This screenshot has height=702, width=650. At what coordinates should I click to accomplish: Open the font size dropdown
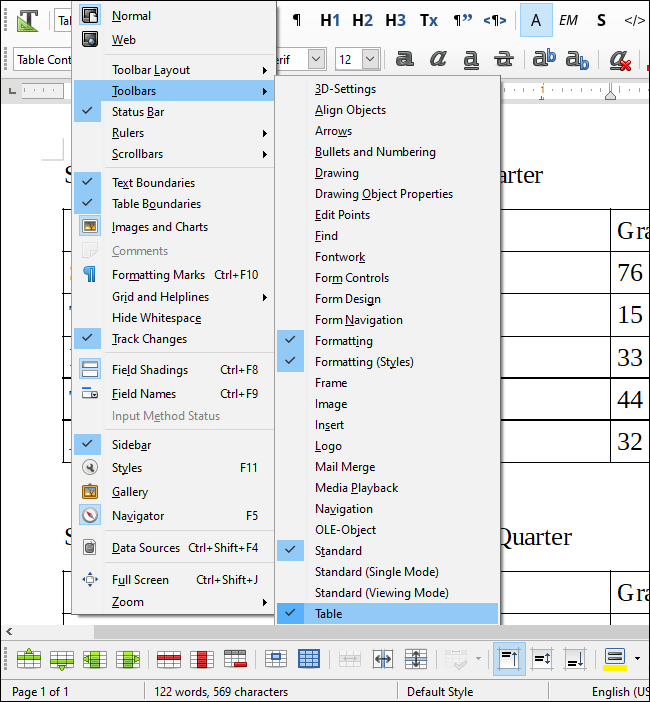tap(371, 59)
